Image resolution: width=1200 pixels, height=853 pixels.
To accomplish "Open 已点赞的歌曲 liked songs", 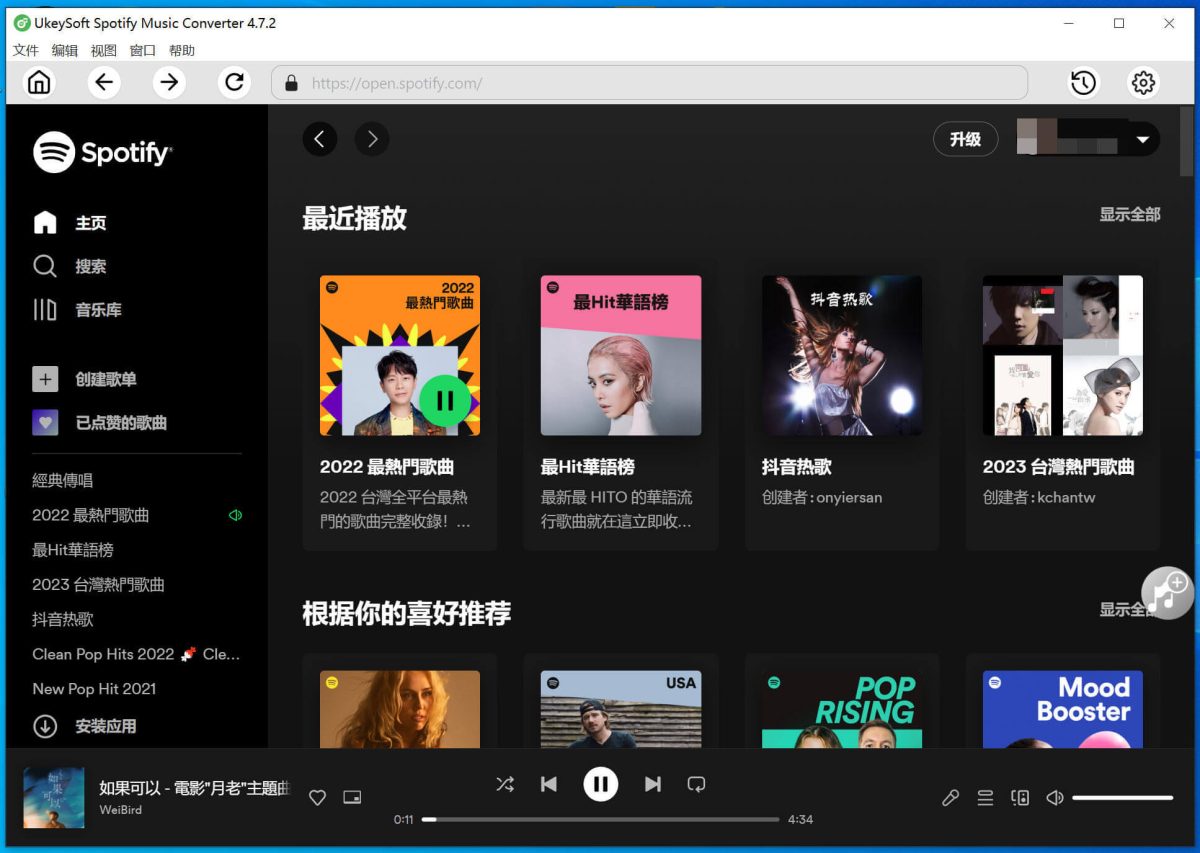I will coord(100,423).
